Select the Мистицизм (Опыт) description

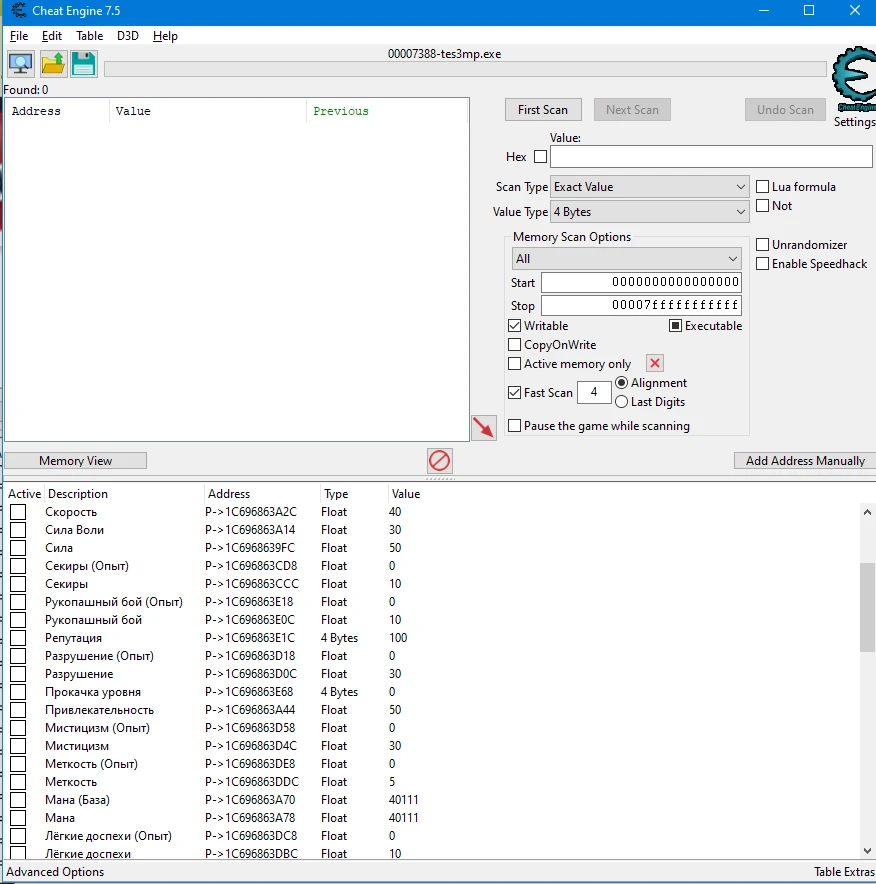click(x=98, y=728)
